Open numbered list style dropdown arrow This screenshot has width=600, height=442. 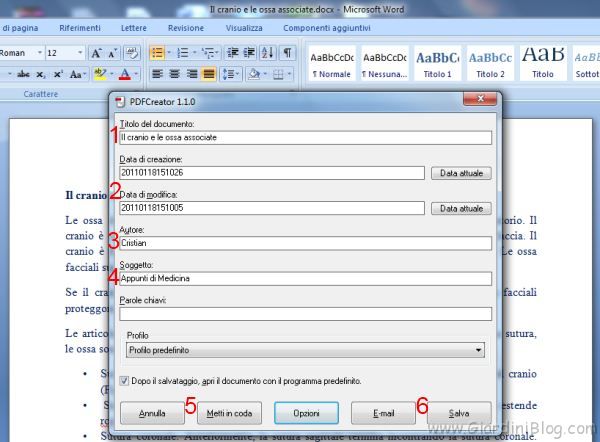(194, 53)
